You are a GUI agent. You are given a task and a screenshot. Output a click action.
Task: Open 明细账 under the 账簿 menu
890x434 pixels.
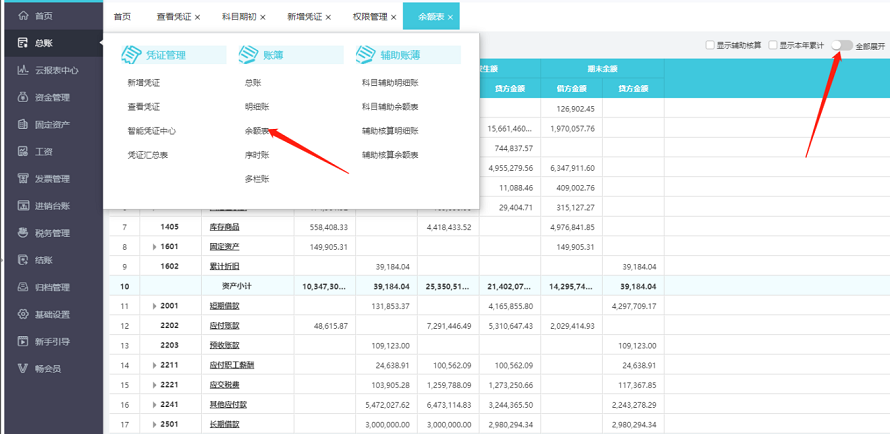pyautogui.click(x=257, y=107)
